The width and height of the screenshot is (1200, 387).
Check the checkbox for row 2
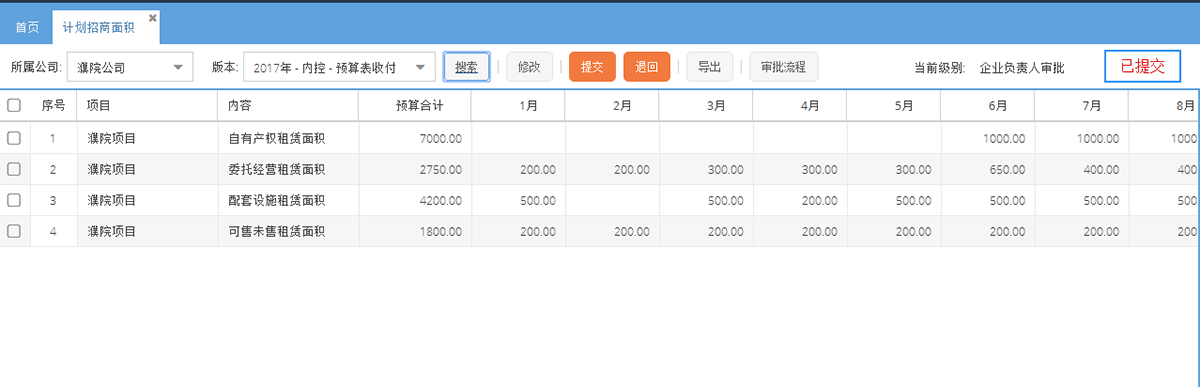coord(14,169)
